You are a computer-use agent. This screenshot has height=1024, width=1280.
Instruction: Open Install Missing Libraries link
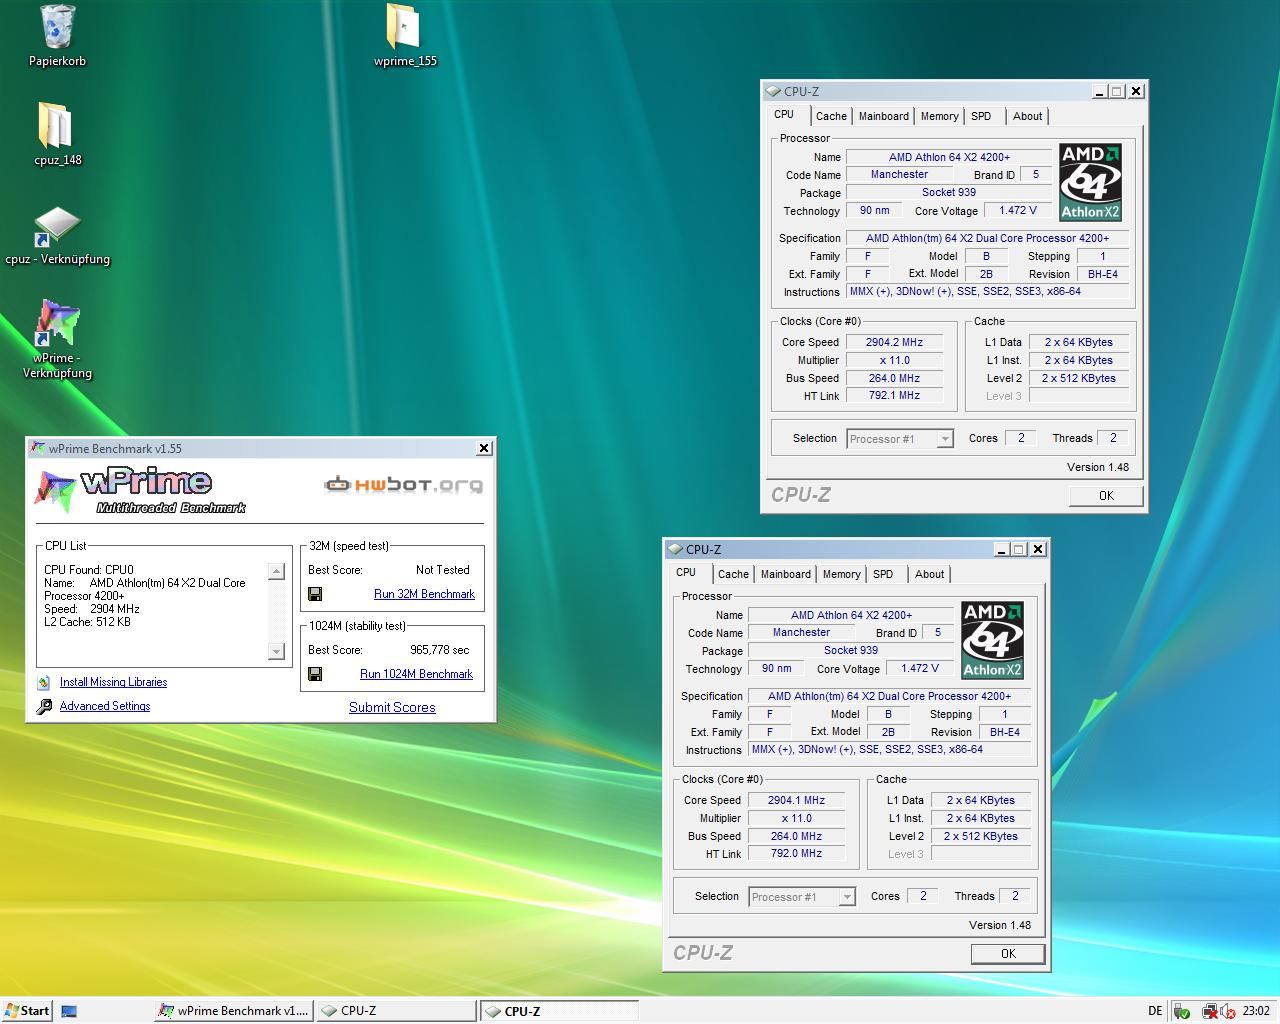coord(113,682)
